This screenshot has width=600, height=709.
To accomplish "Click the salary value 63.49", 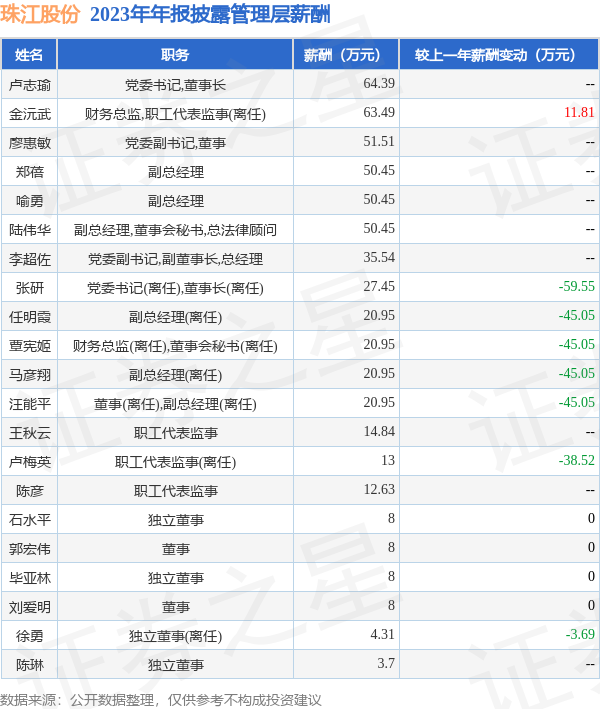I will click(379, 112).
